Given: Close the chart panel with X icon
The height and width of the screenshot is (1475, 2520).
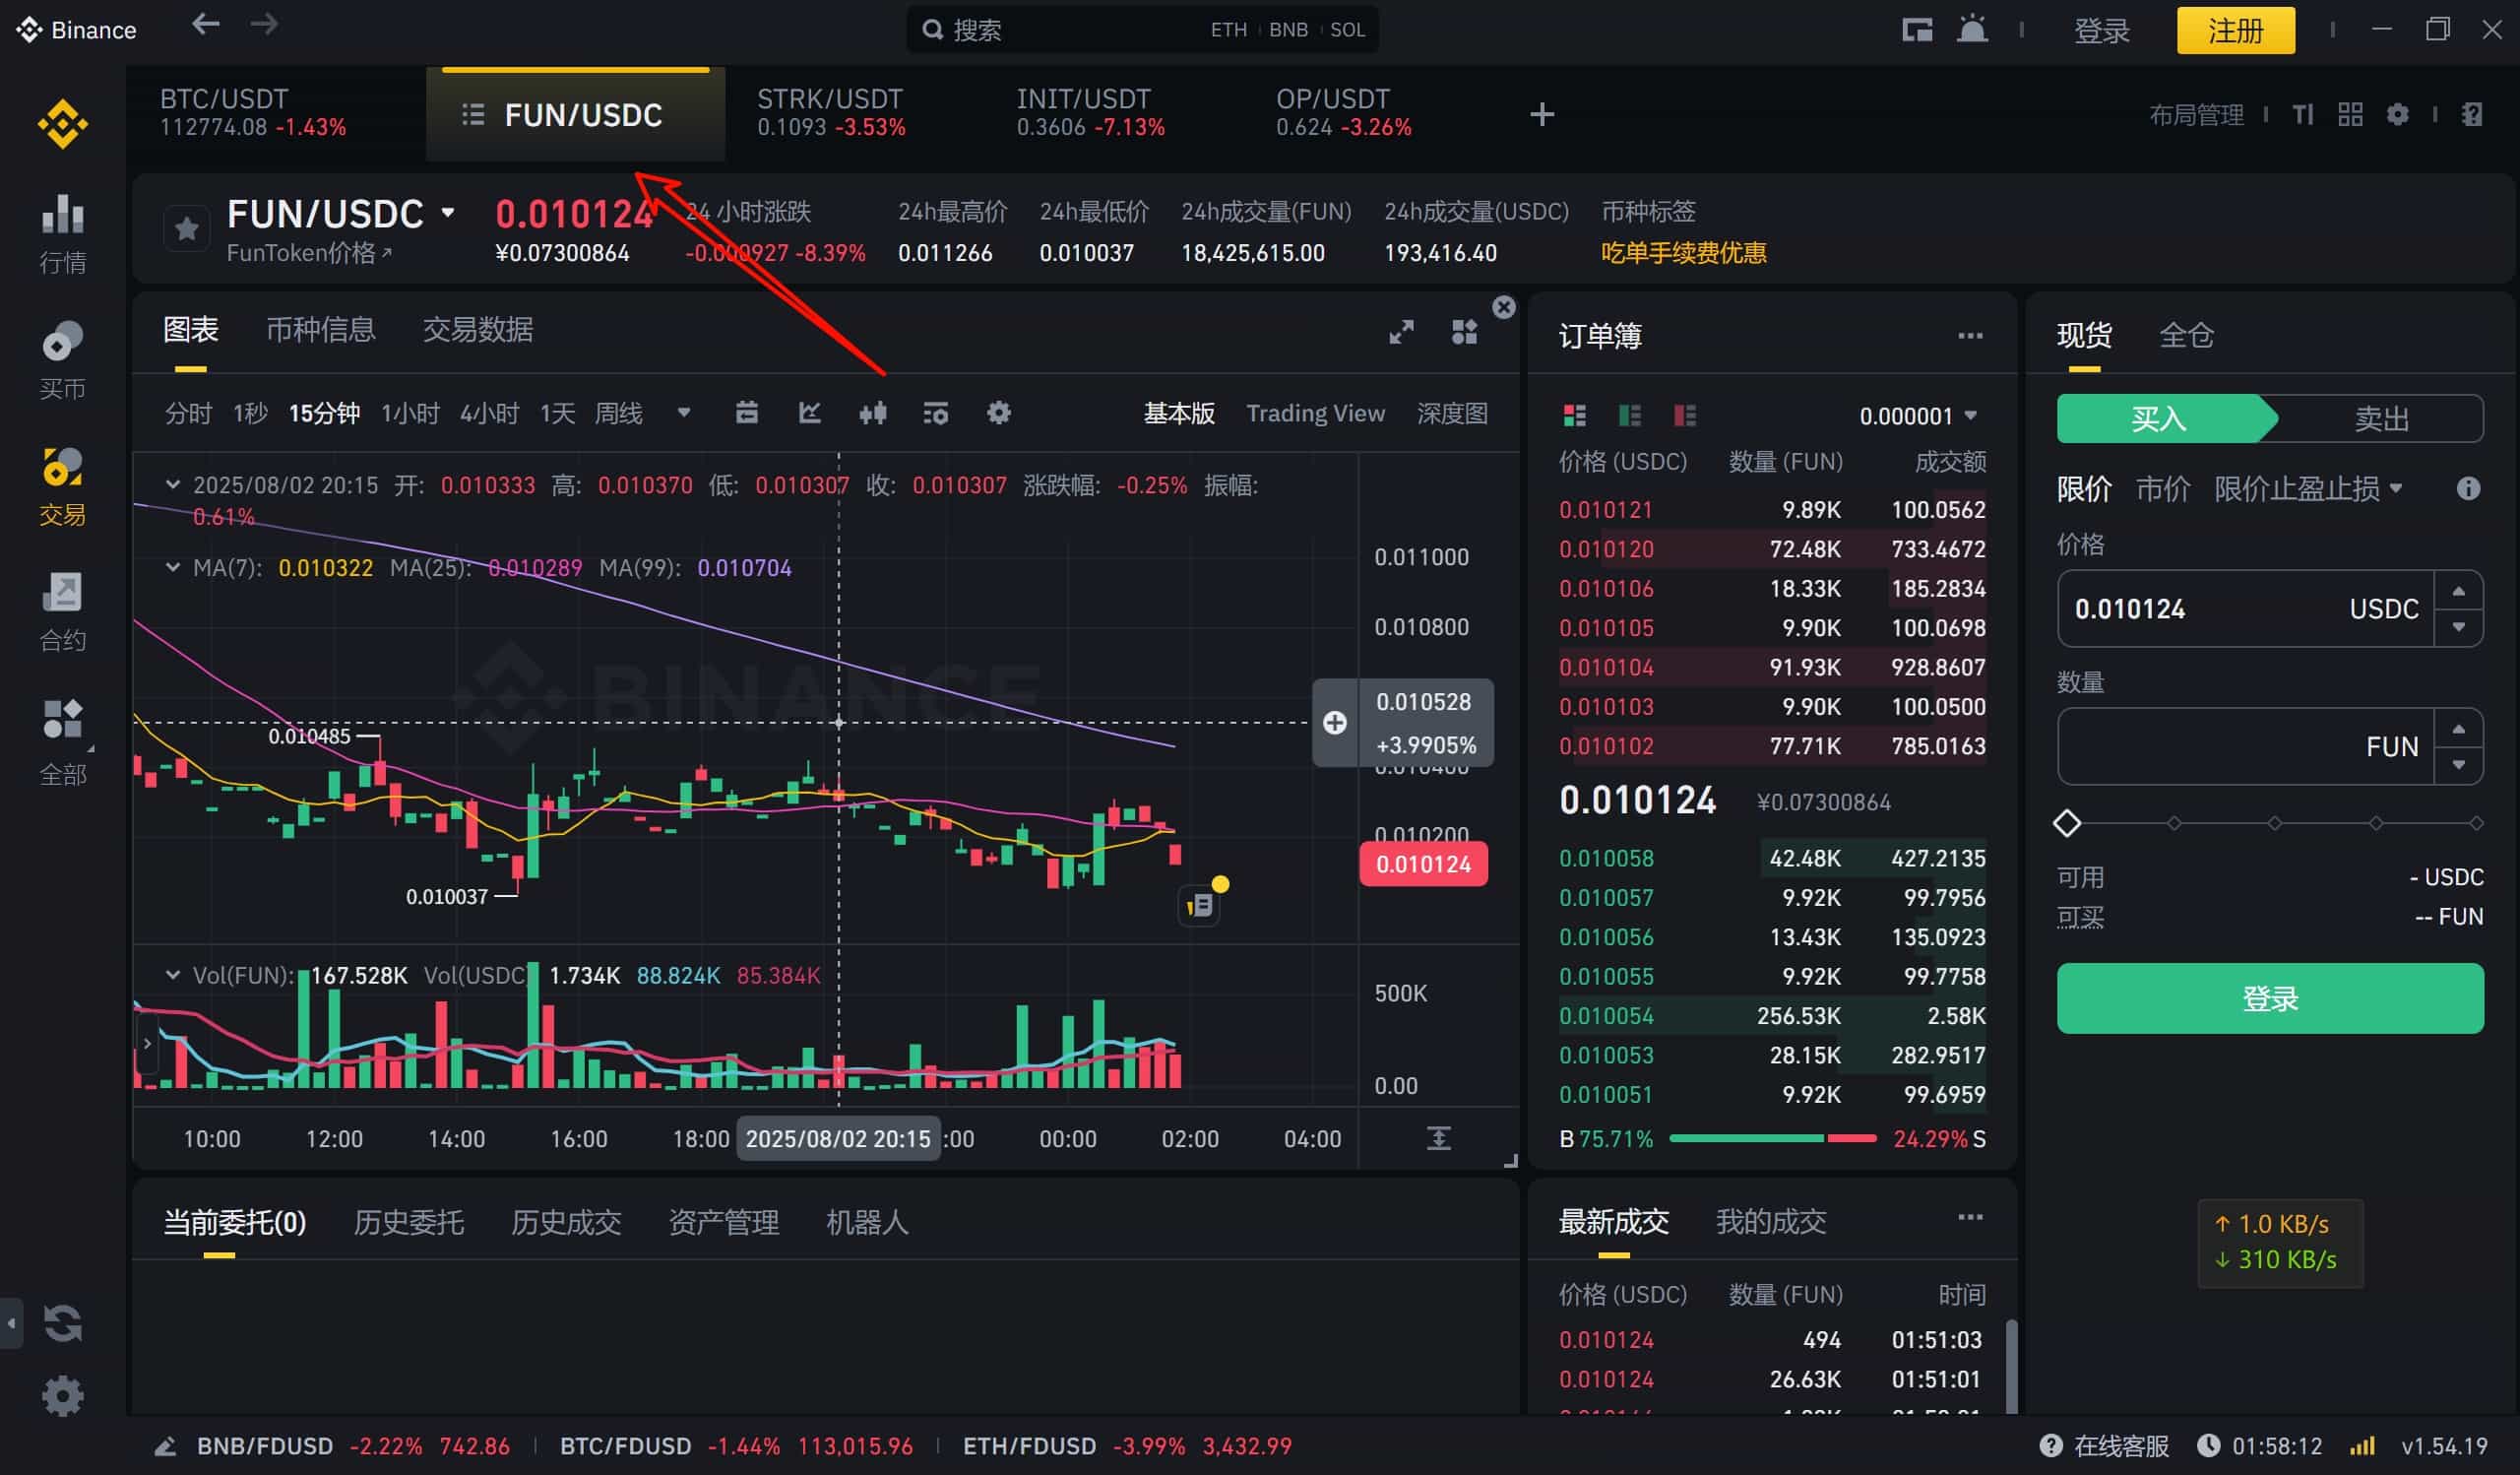Looking at the screenshot, I should coord(1504,307).
